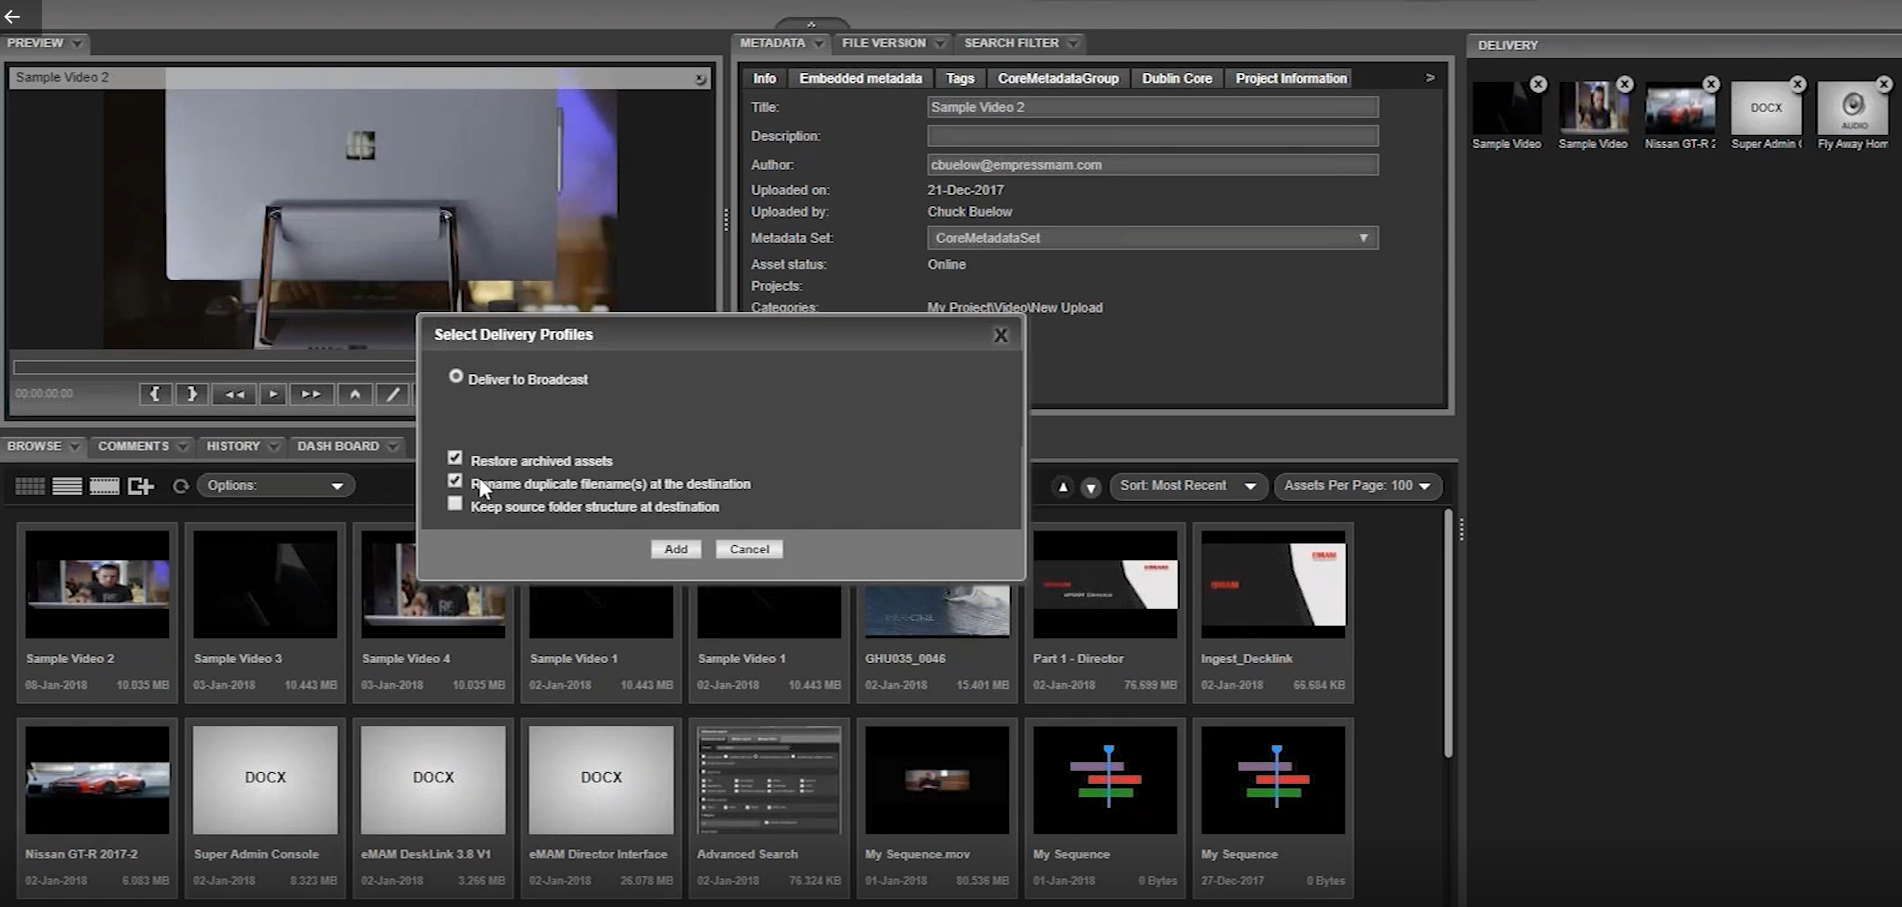Set mark-out point with the } icon

tap(192, 394)
